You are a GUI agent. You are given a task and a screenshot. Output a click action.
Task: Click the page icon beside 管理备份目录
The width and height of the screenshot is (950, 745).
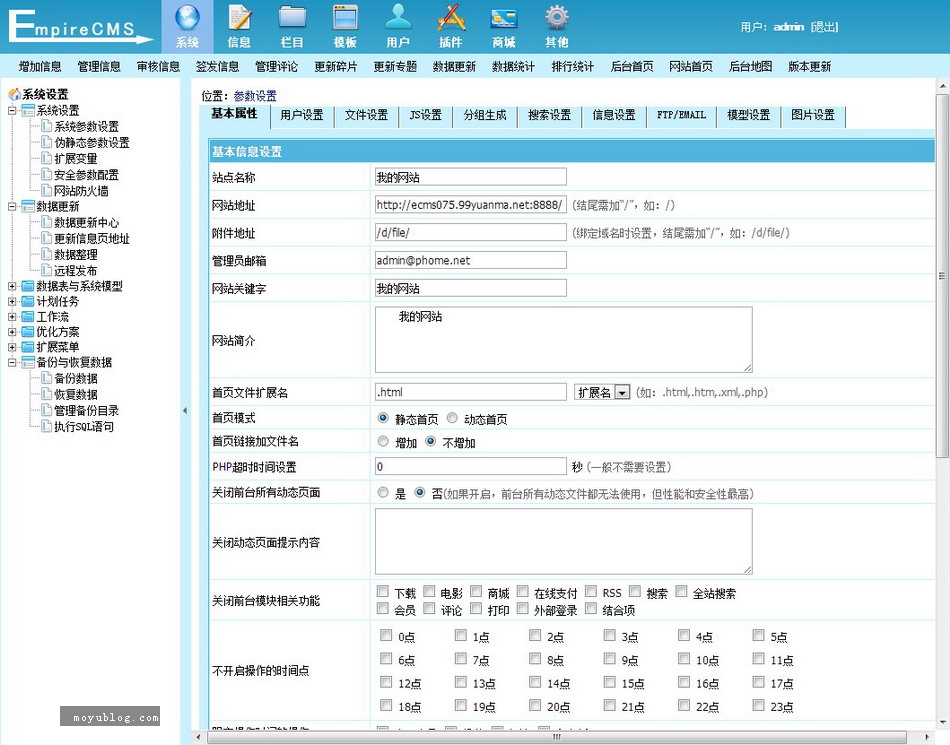(47, 410)
